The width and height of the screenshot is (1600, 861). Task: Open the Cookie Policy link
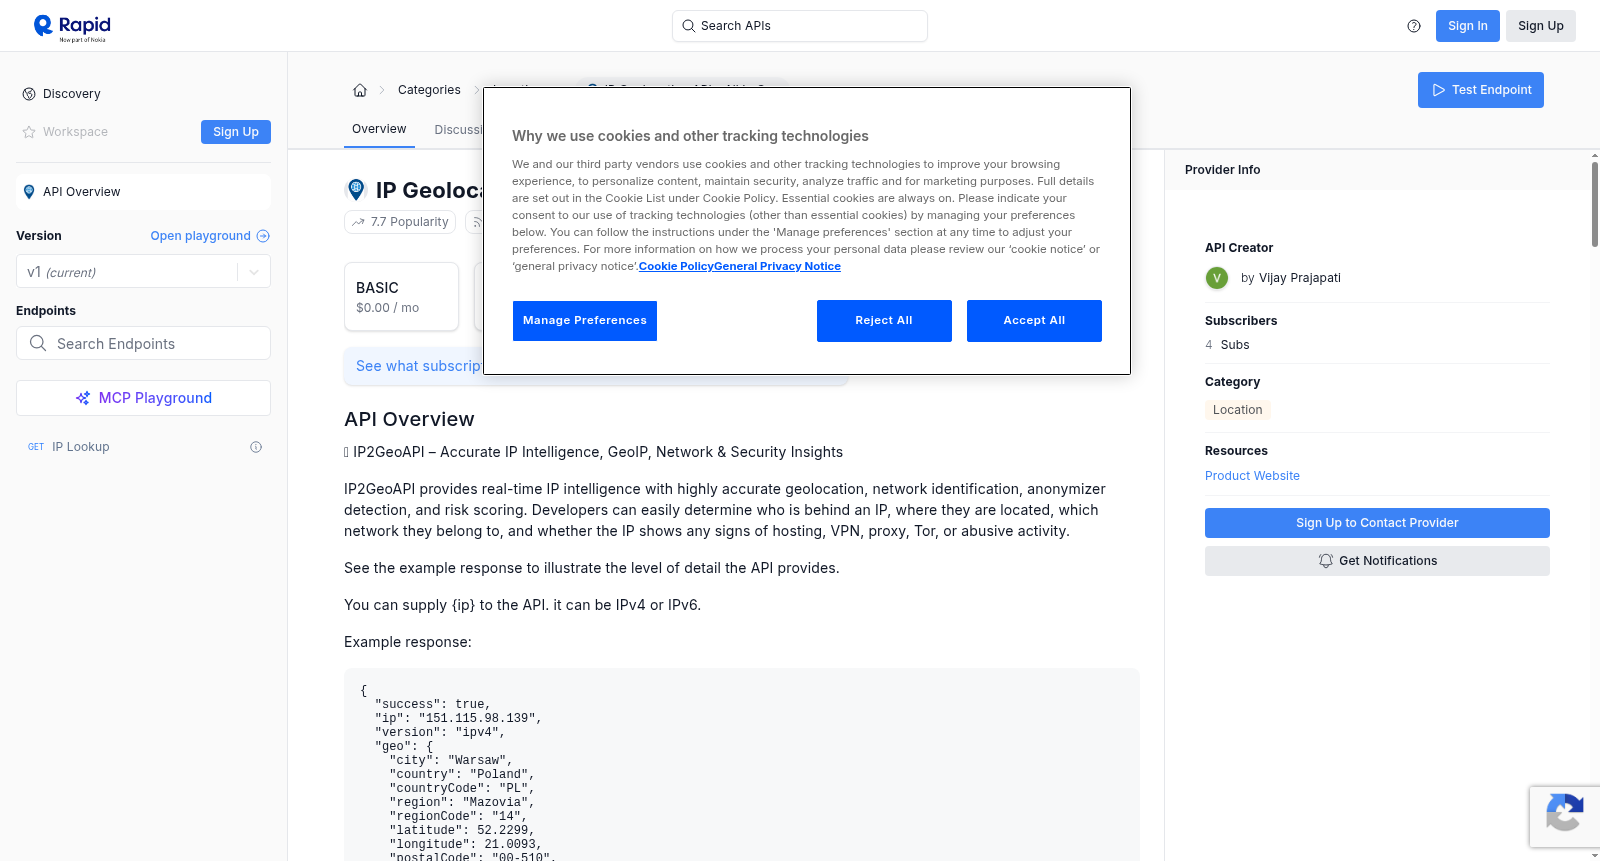tap(676, 266)
